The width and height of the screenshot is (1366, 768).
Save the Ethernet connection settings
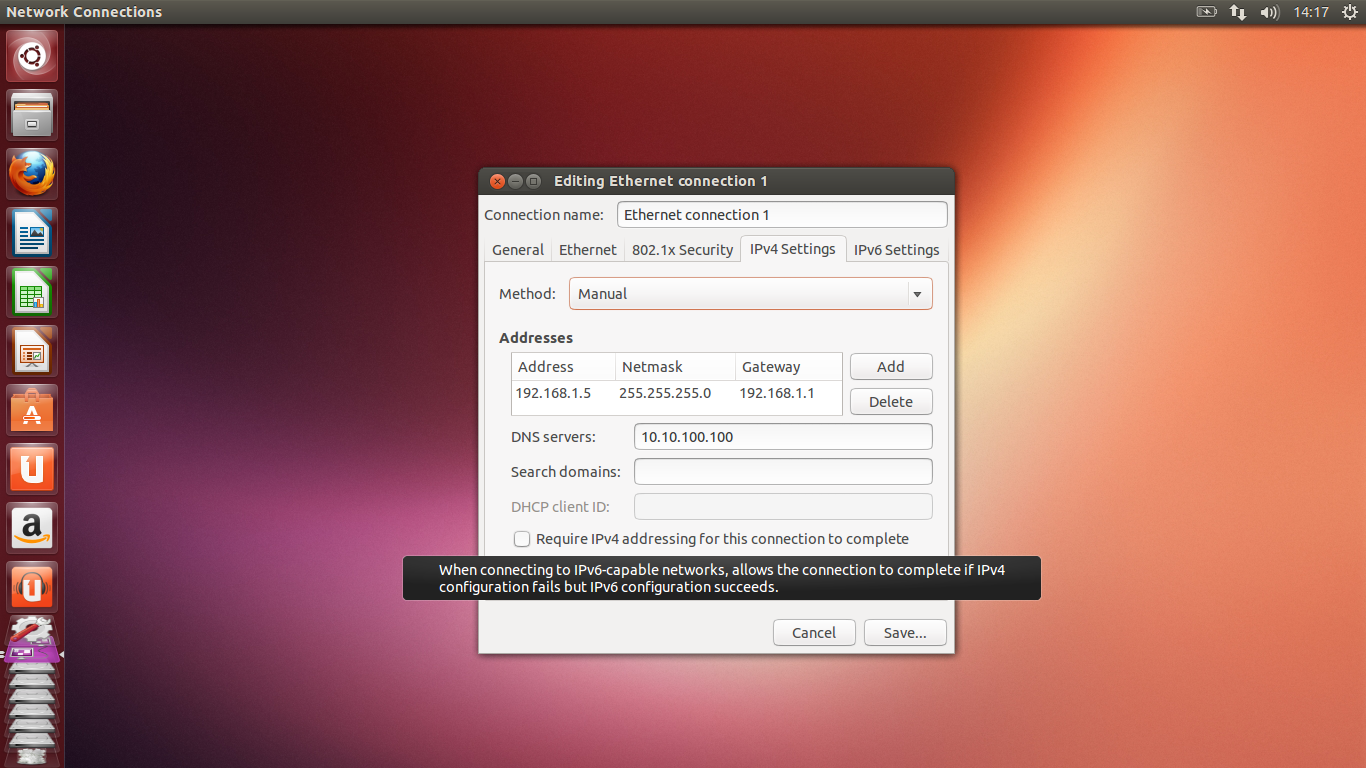904,632
